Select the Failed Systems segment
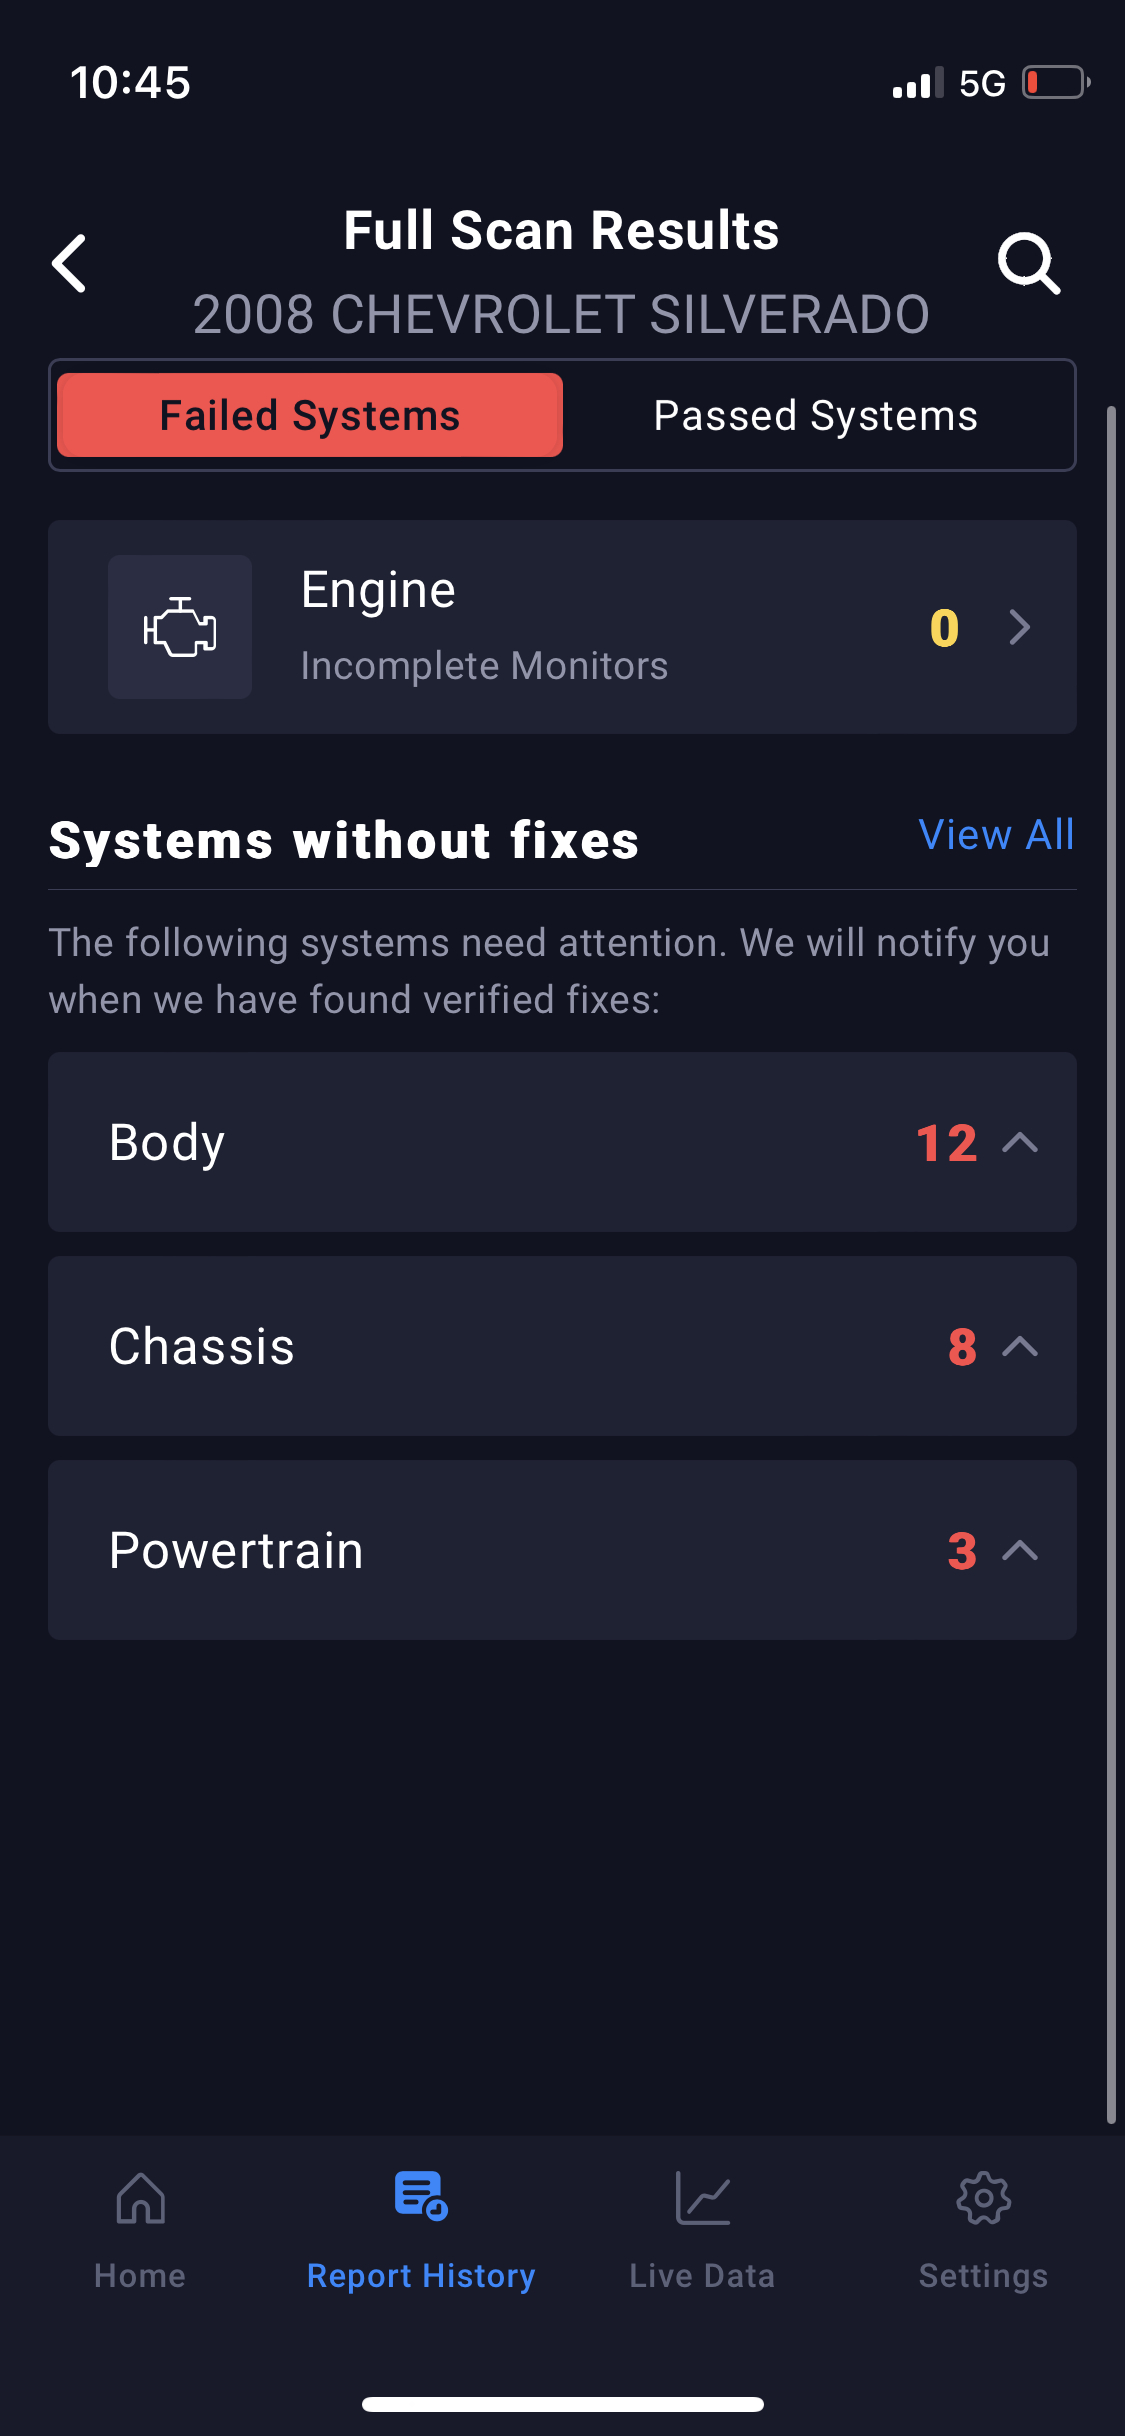This screenshot has height=2436, width=1125. [x=310, y=415]
